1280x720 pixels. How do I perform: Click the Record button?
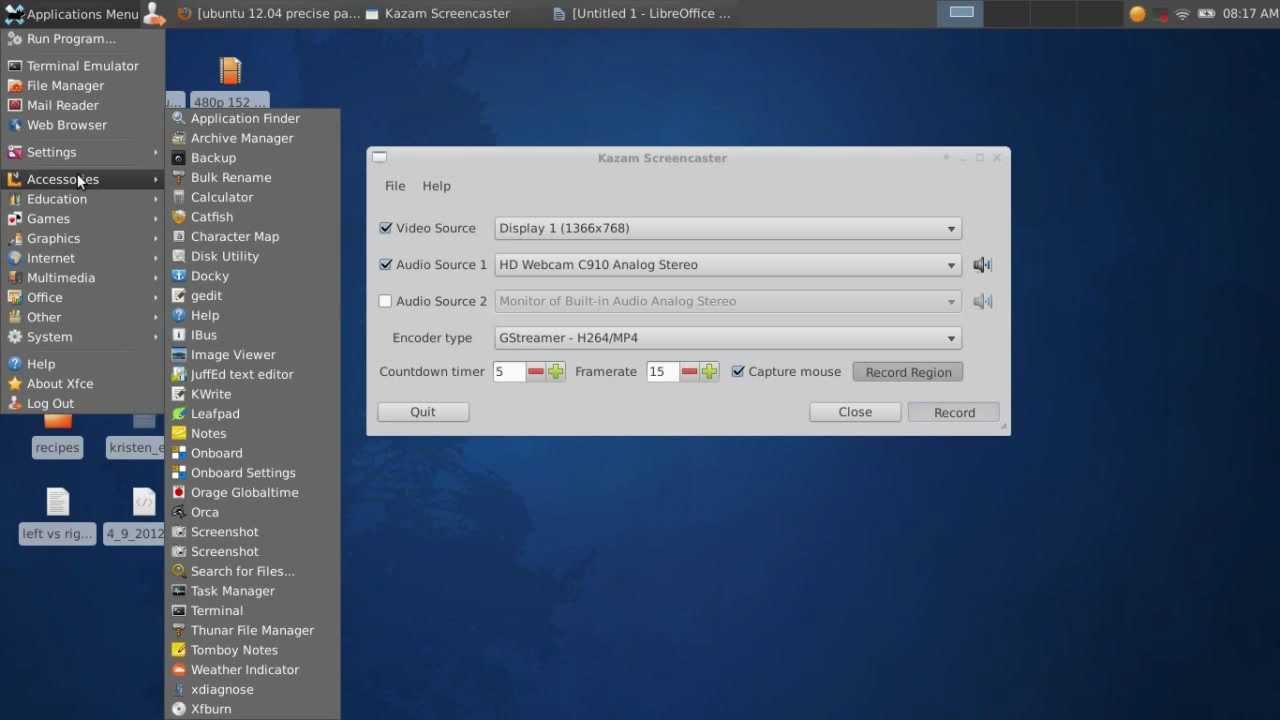tap(954, 412)
